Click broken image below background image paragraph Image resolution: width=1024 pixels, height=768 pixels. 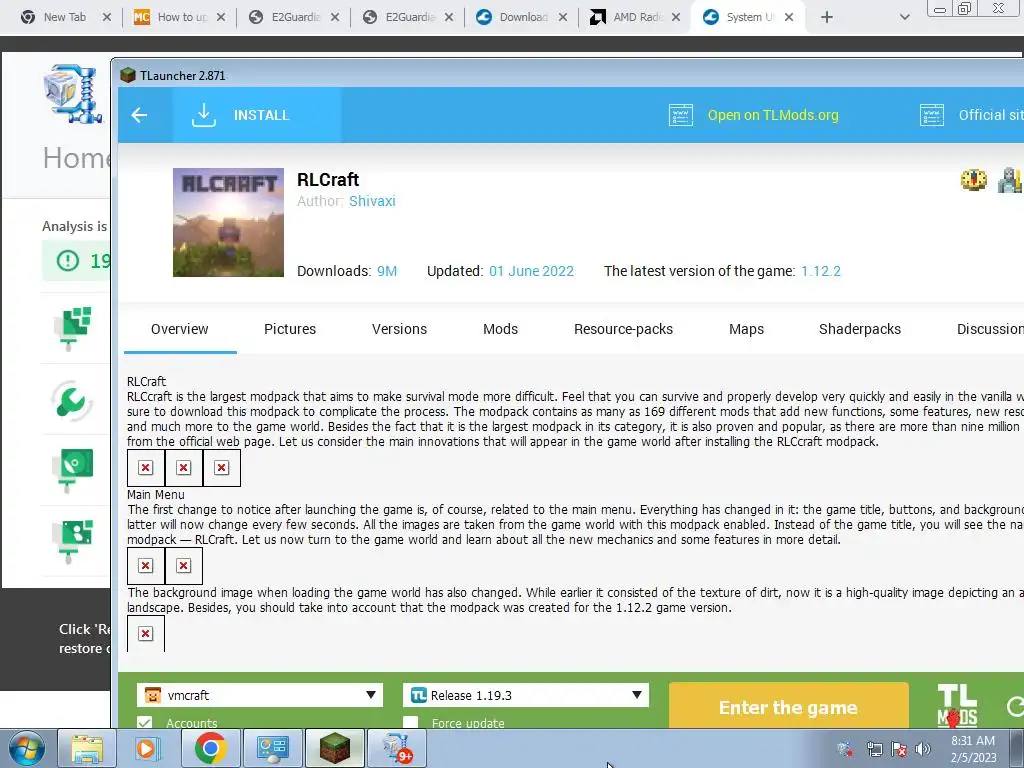pyautogui.click(x=146, y=633)
